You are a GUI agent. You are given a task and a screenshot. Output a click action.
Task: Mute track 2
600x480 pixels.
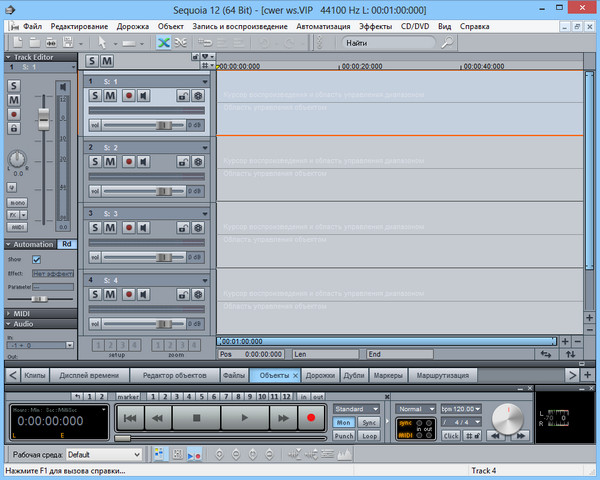[x=110, y=161]
